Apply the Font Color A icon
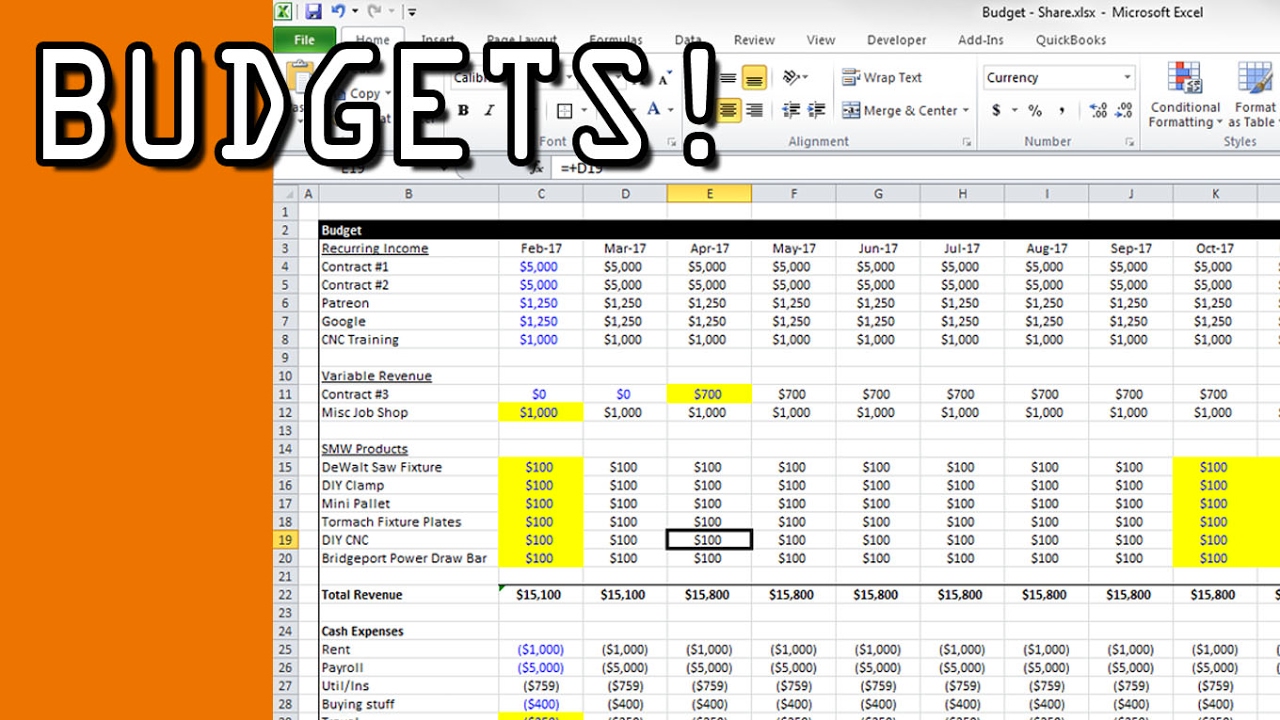Viewport: 1280px width, 720px height. (653, 109)
